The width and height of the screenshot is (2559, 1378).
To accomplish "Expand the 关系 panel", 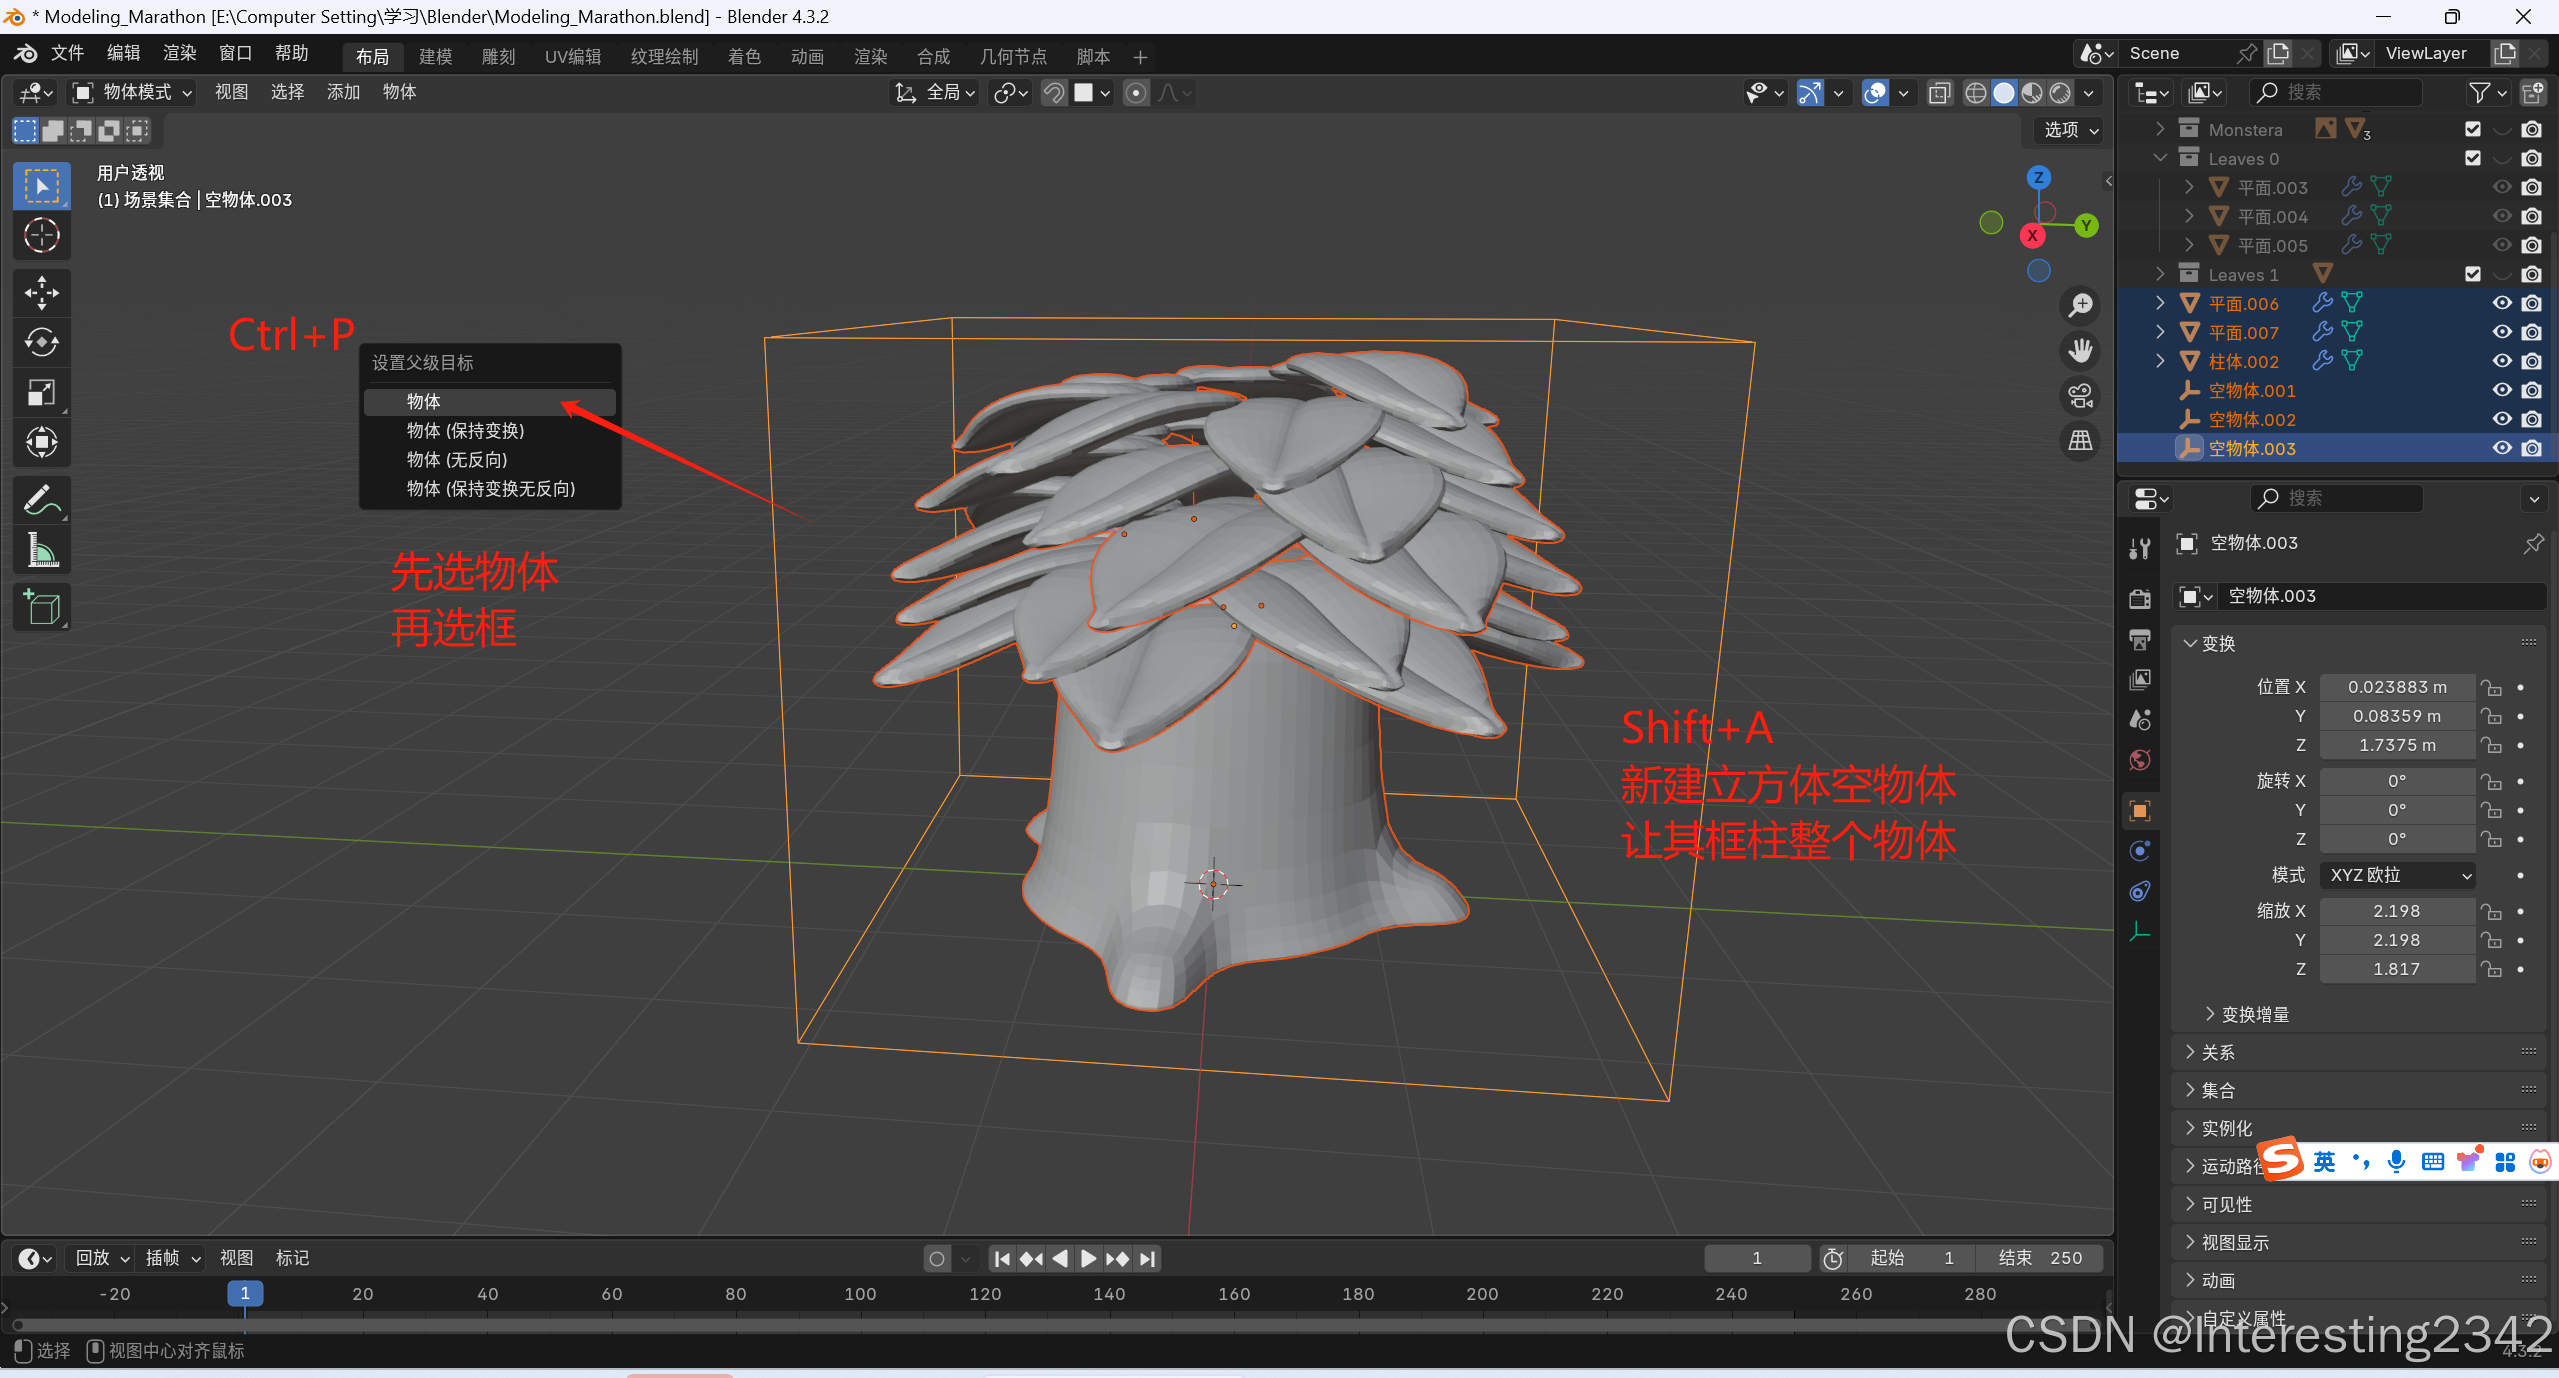I will [x=2218, y=1052].
